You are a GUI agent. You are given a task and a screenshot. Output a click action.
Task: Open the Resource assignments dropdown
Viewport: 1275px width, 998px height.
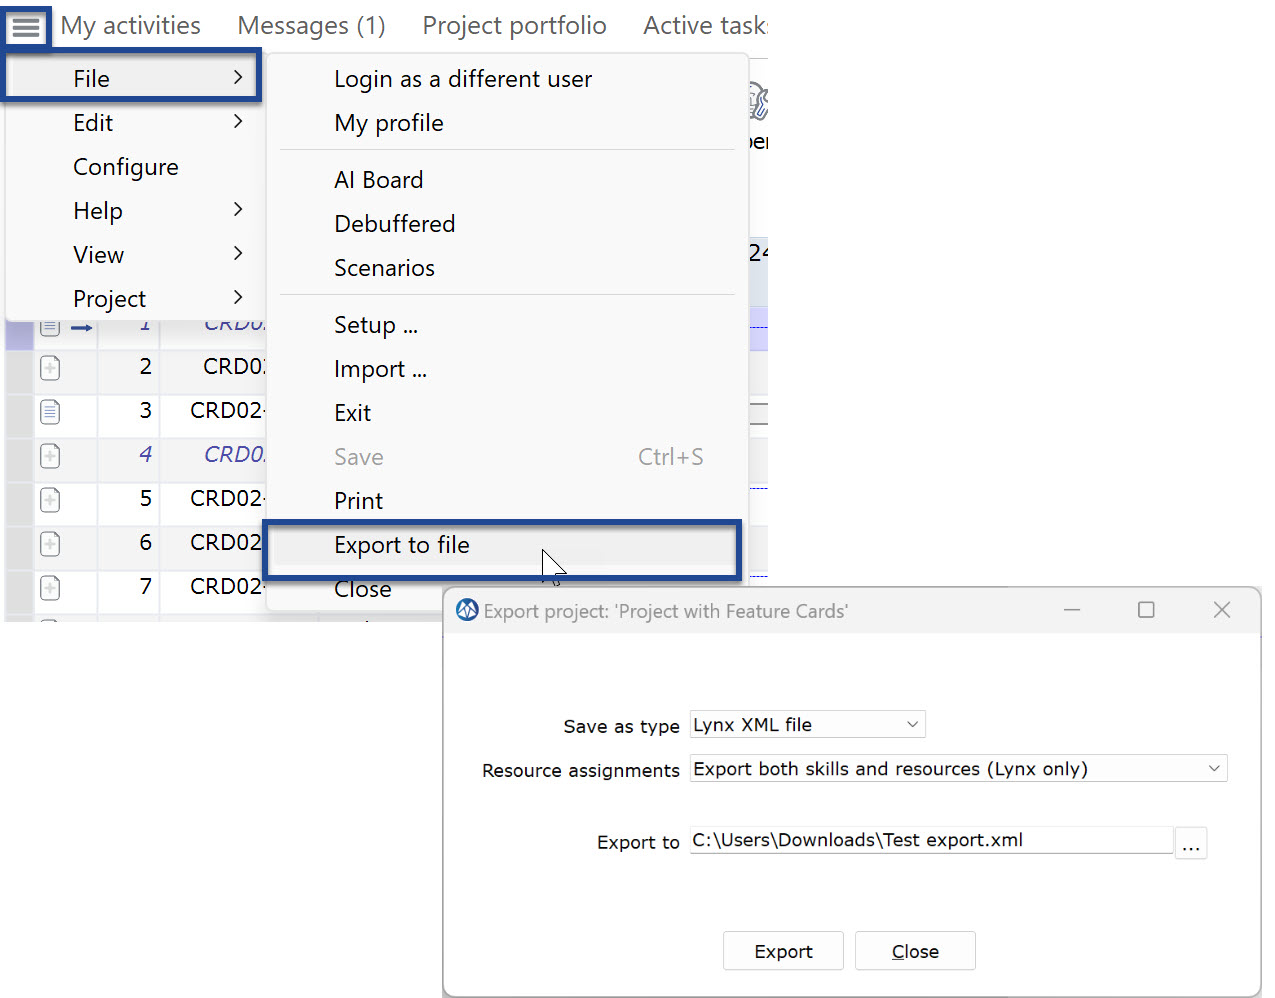957,768
